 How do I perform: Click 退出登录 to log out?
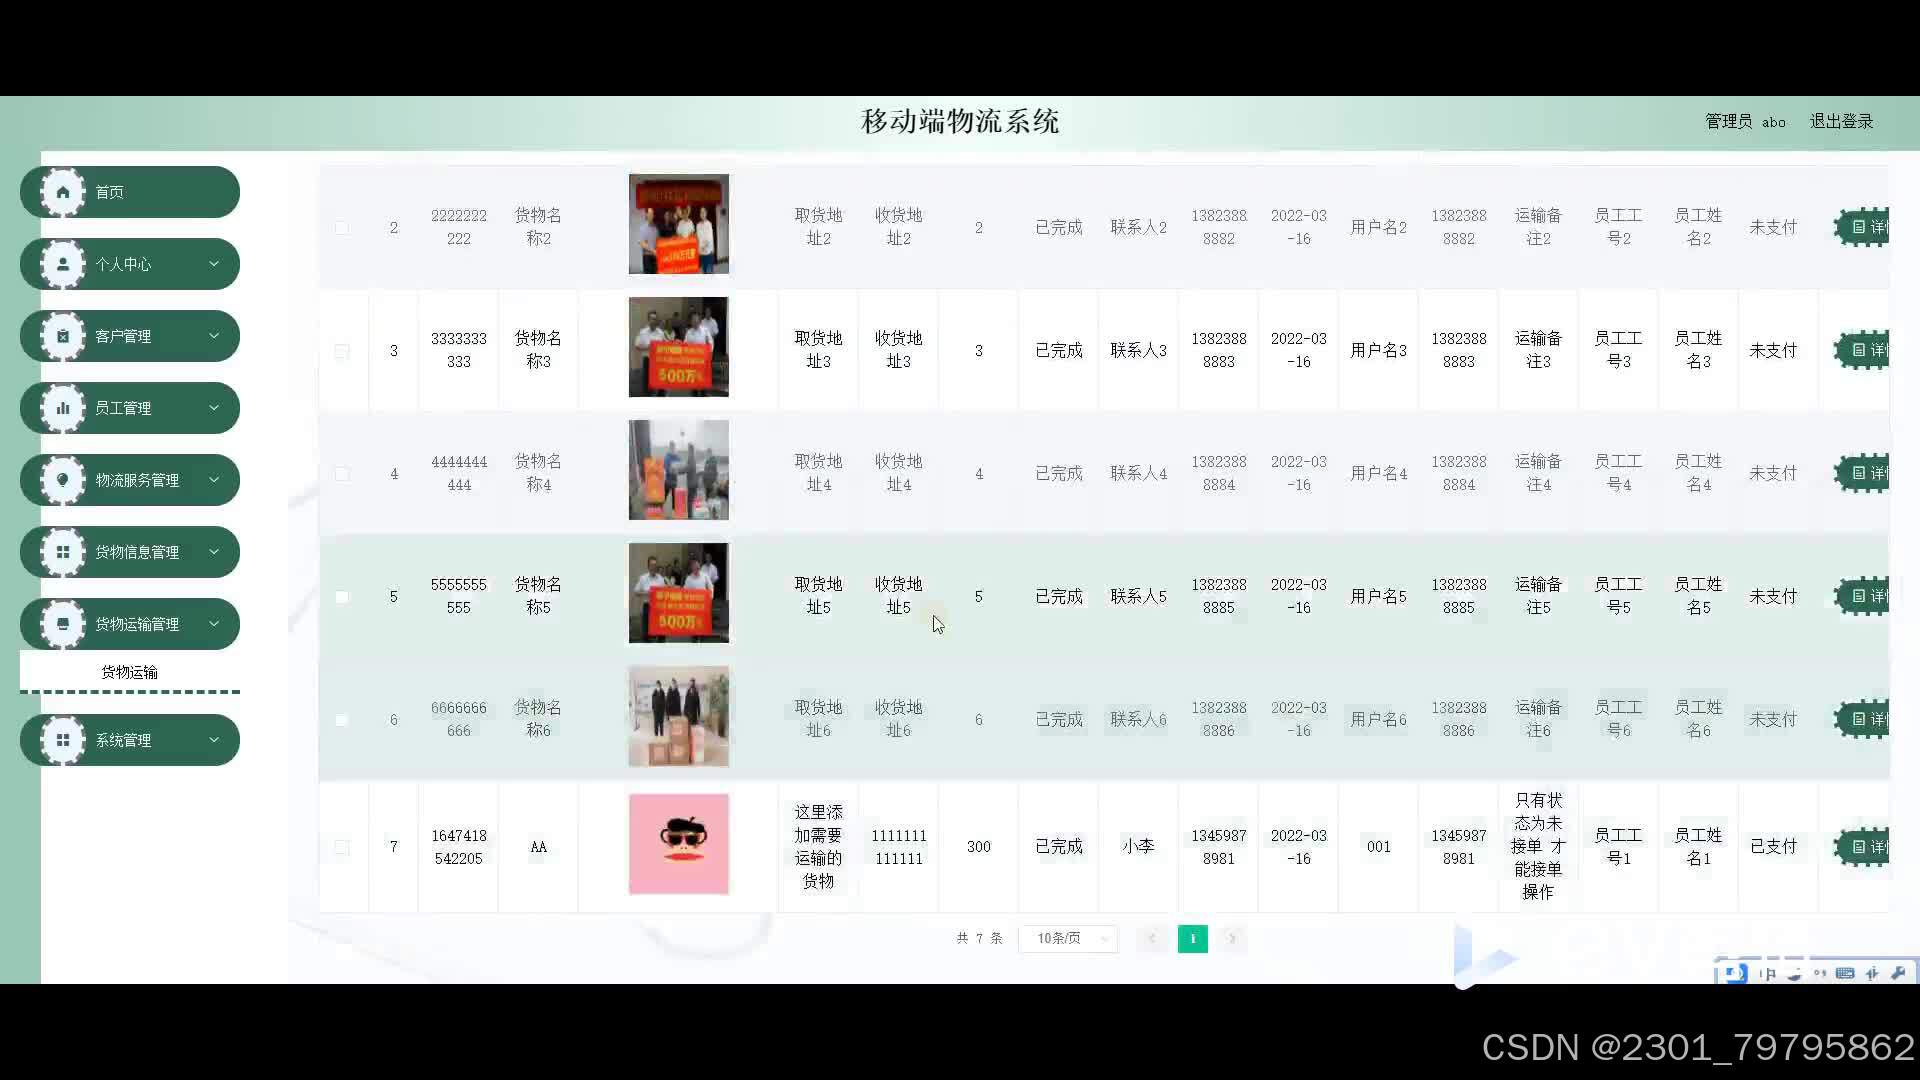(1841, 121)
